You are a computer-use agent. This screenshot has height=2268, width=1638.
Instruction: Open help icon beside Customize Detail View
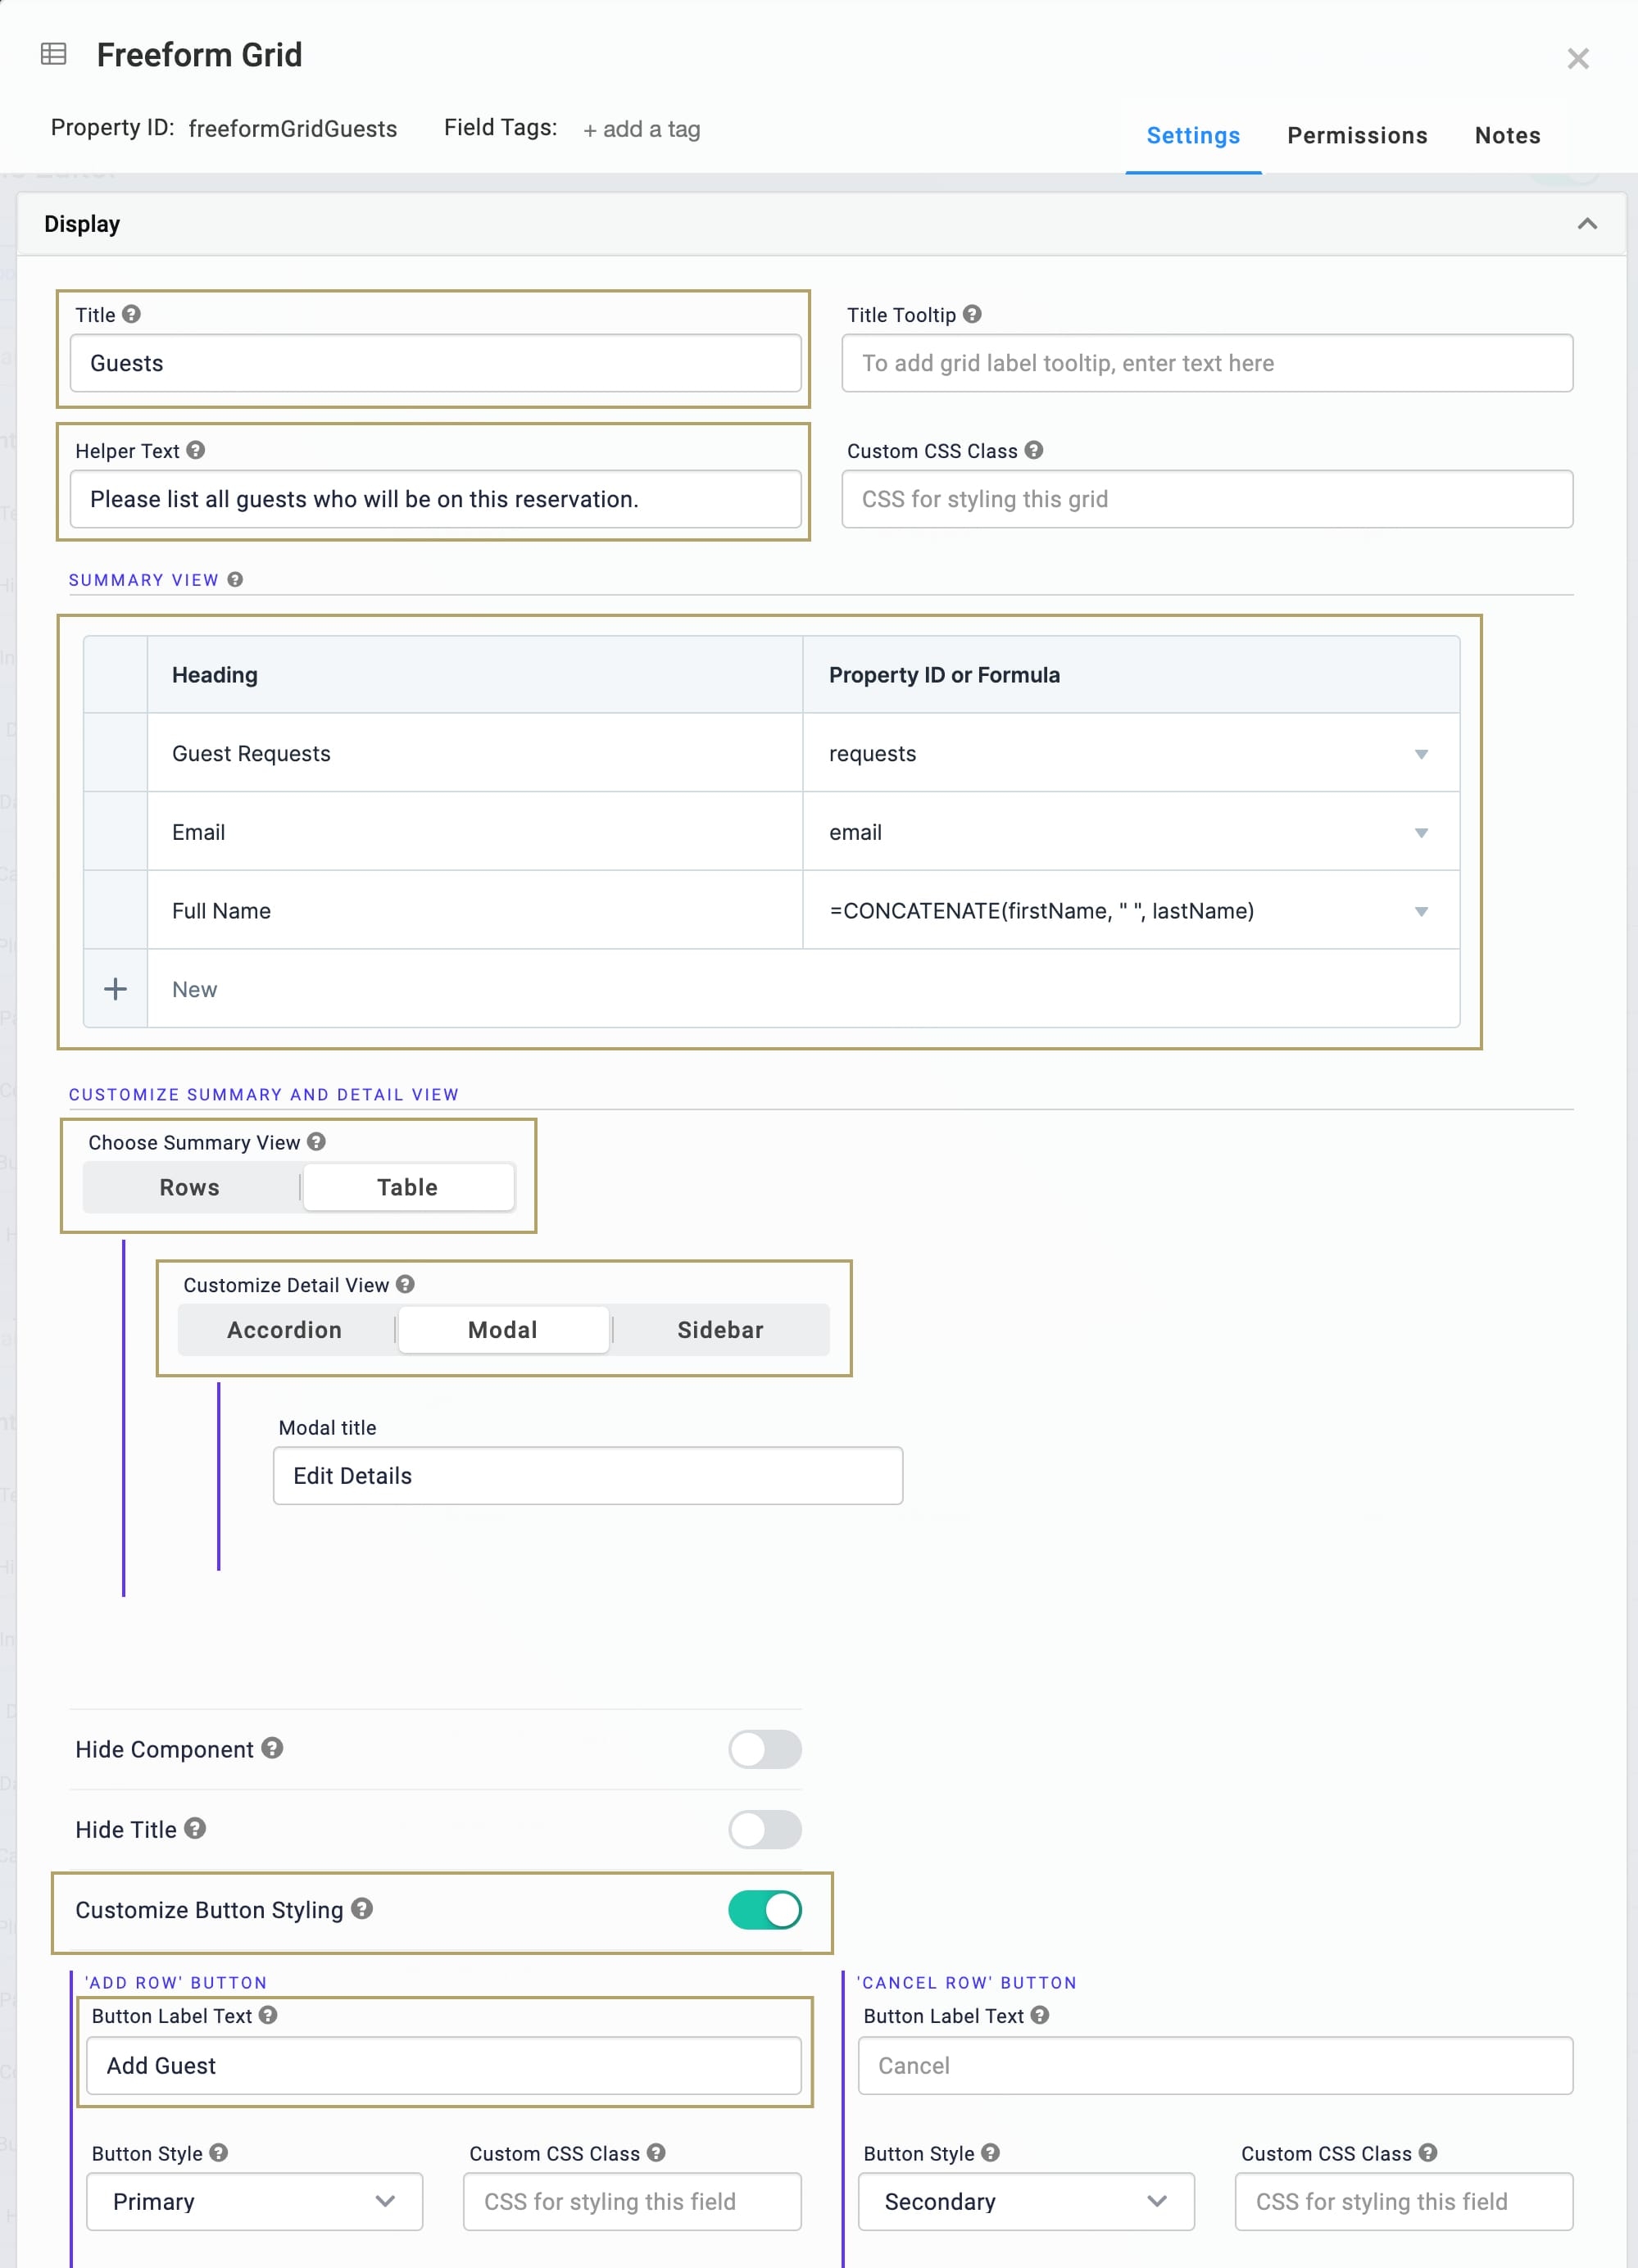405,1284
